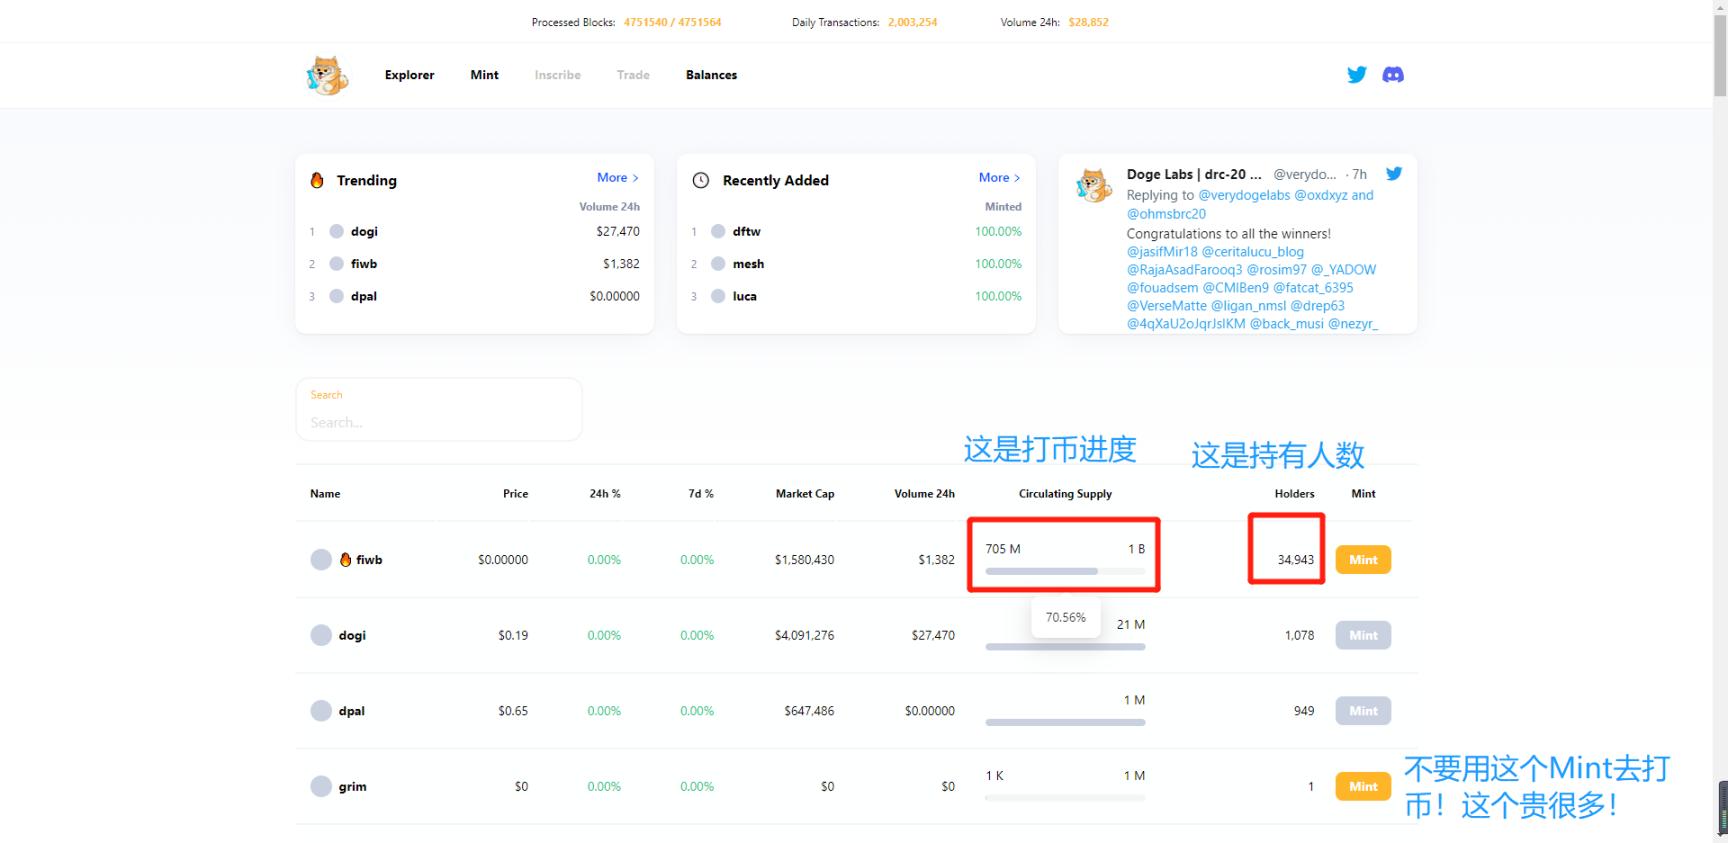
Task: Open the @jasifMir18 mention link
Action: (x=1162, y=252)
